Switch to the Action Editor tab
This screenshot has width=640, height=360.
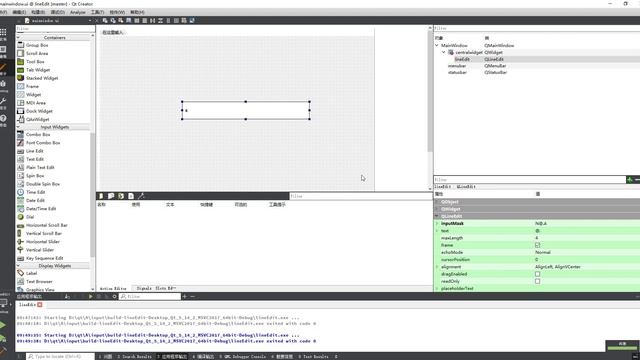[x=113, y=288]
